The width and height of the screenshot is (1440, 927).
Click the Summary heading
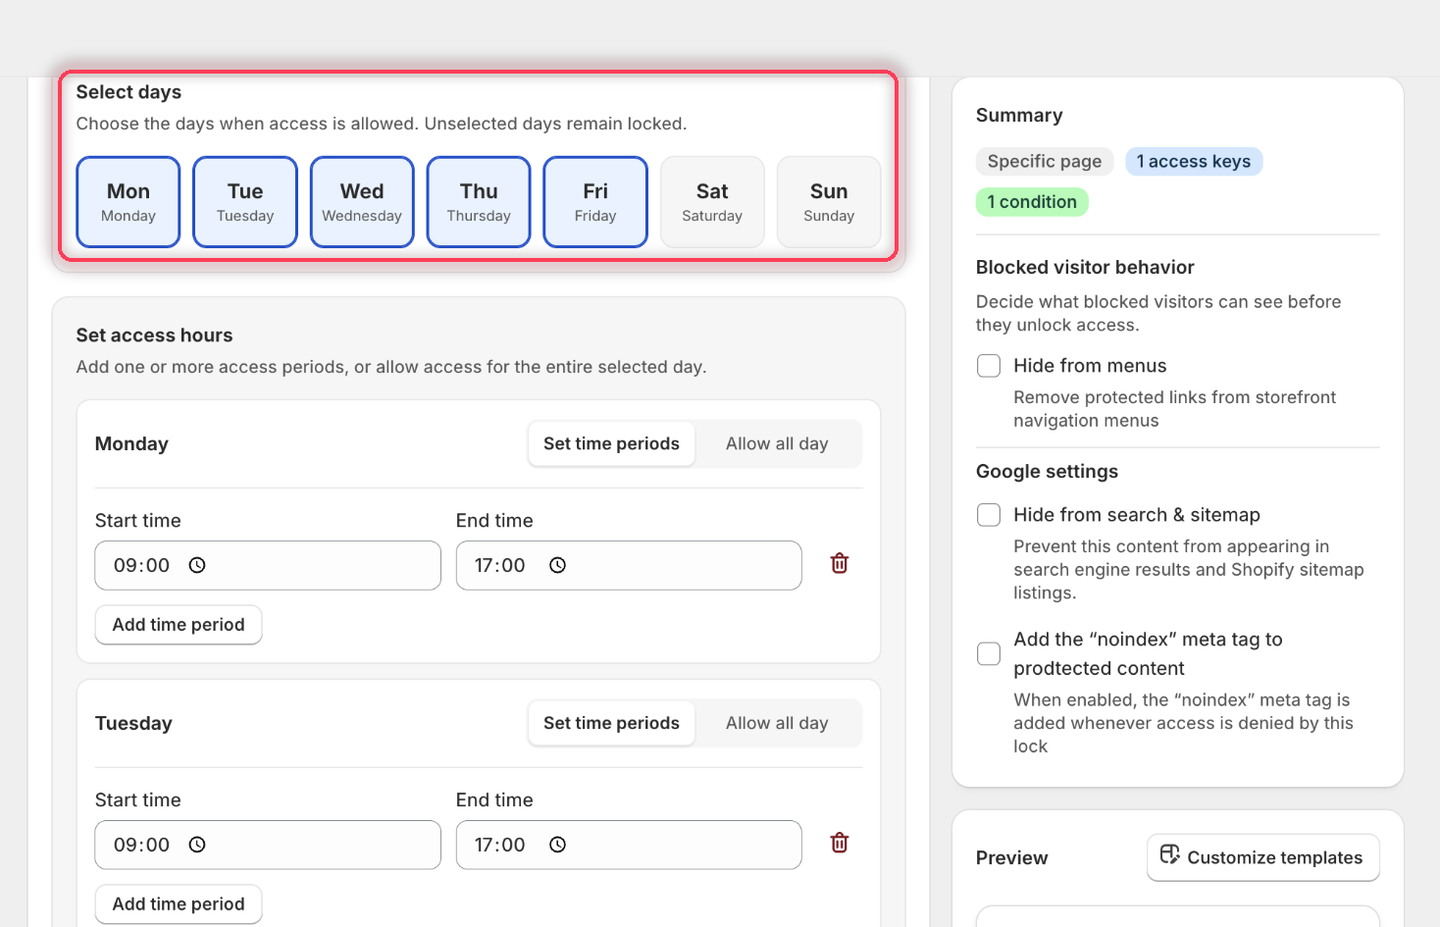1019,115
